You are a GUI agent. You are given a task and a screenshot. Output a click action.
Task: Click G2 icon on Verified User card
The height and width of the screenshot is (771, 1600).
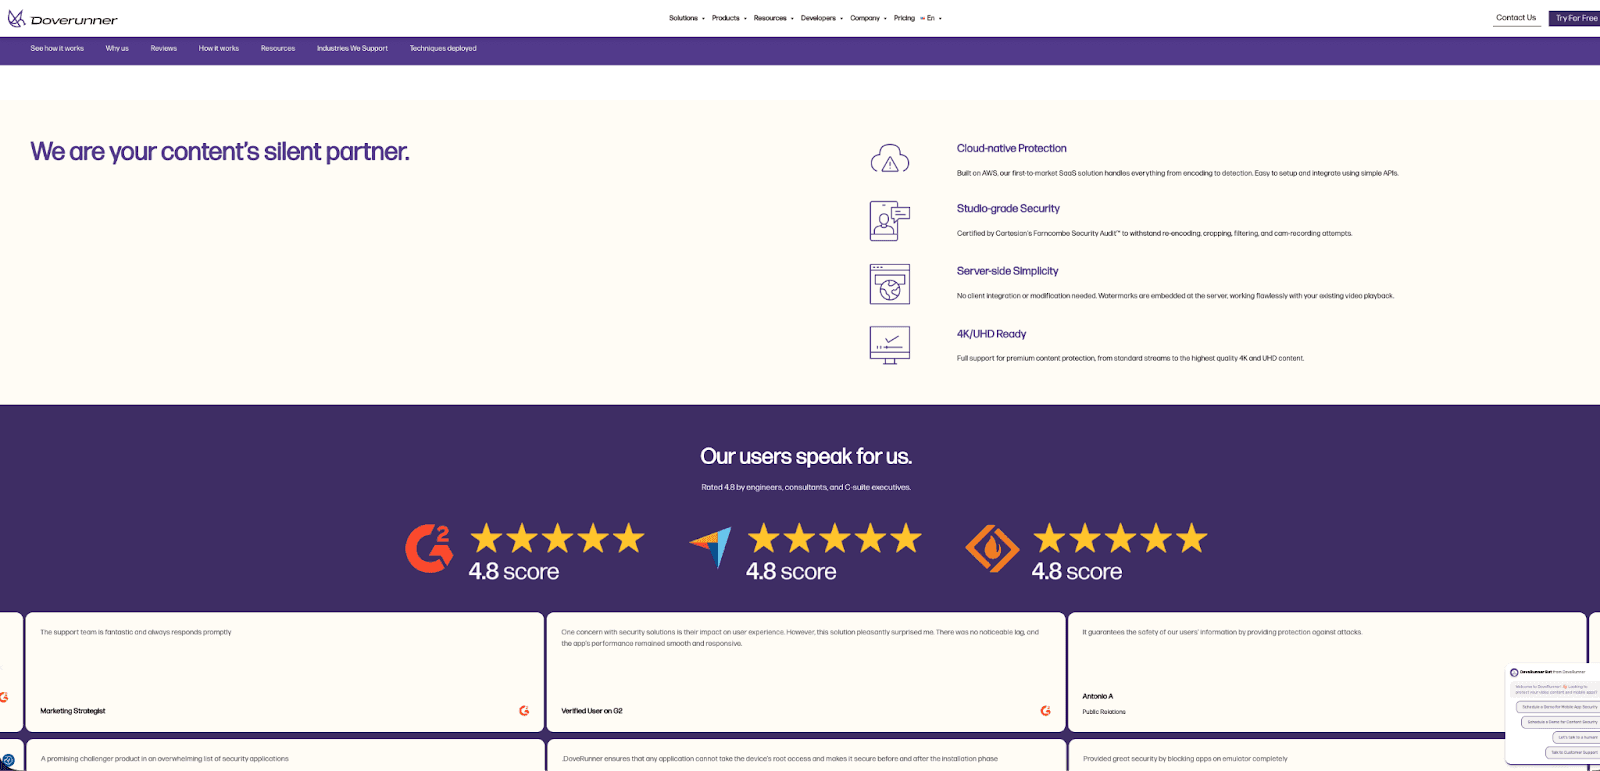click(1045, 711)
